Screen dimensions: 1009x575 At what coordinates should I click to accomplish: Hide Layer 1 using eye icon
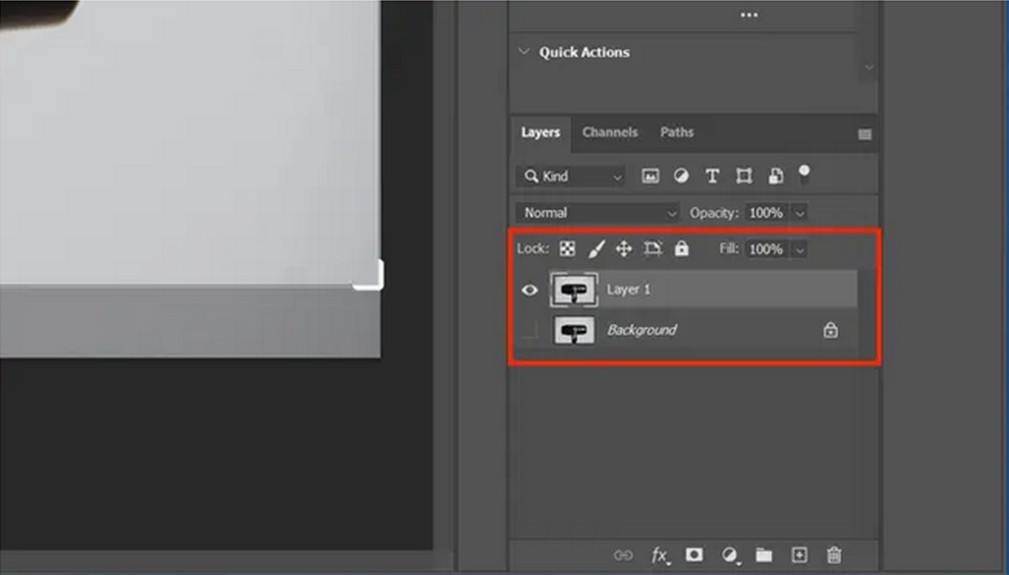tap(531, 290)
